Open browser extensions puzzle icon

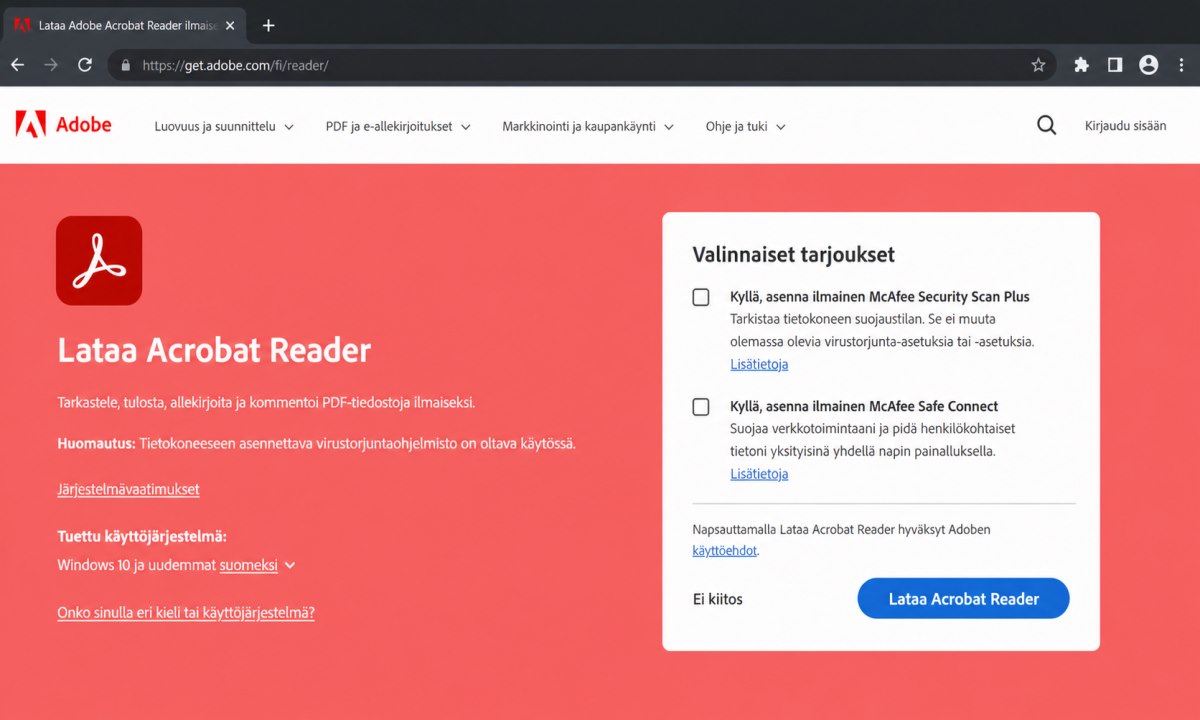click(x=1081, y=65)
